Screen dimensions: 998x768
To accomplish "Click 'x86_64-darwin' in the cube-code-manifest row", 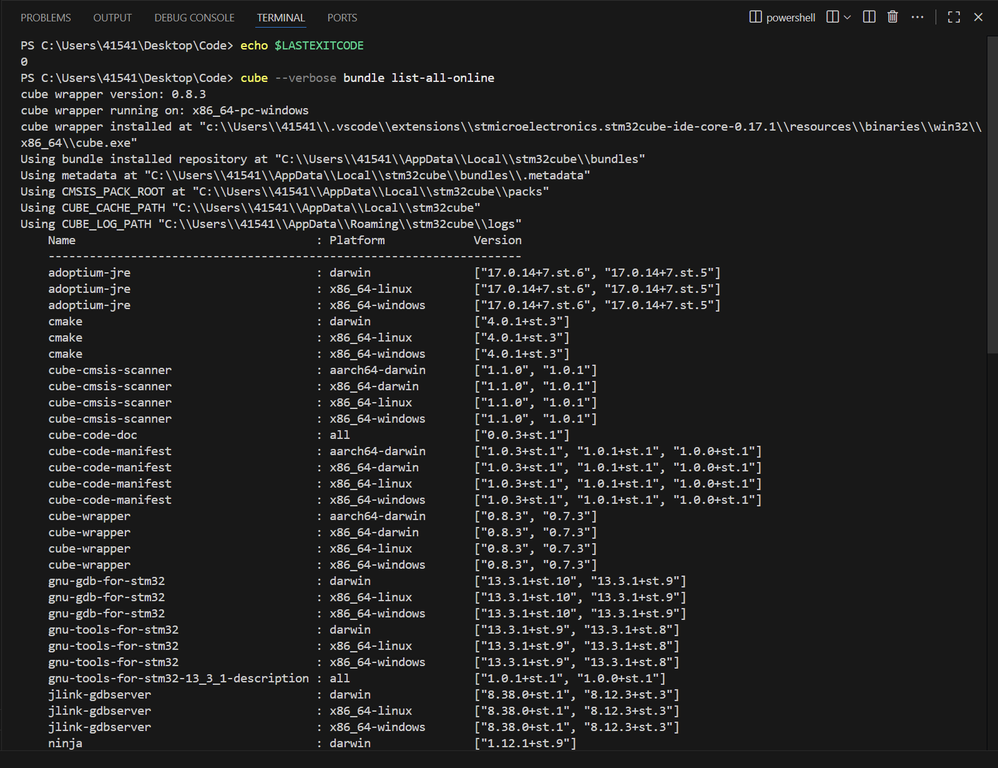I will click(x=374, y=468).
